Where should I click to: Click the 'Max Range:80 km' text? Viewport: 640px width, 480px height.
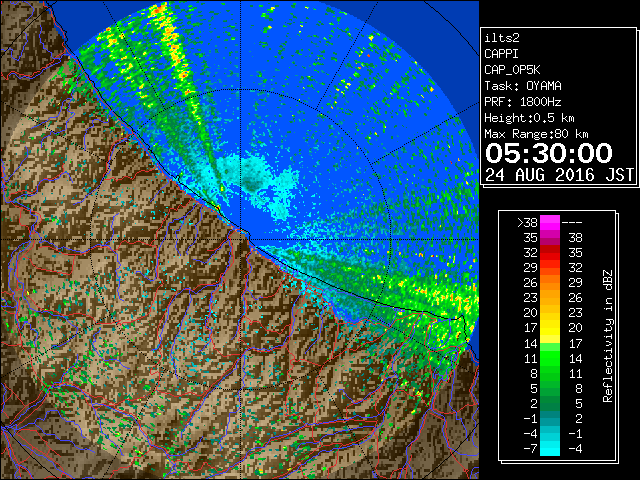click(x=536, y=134)
